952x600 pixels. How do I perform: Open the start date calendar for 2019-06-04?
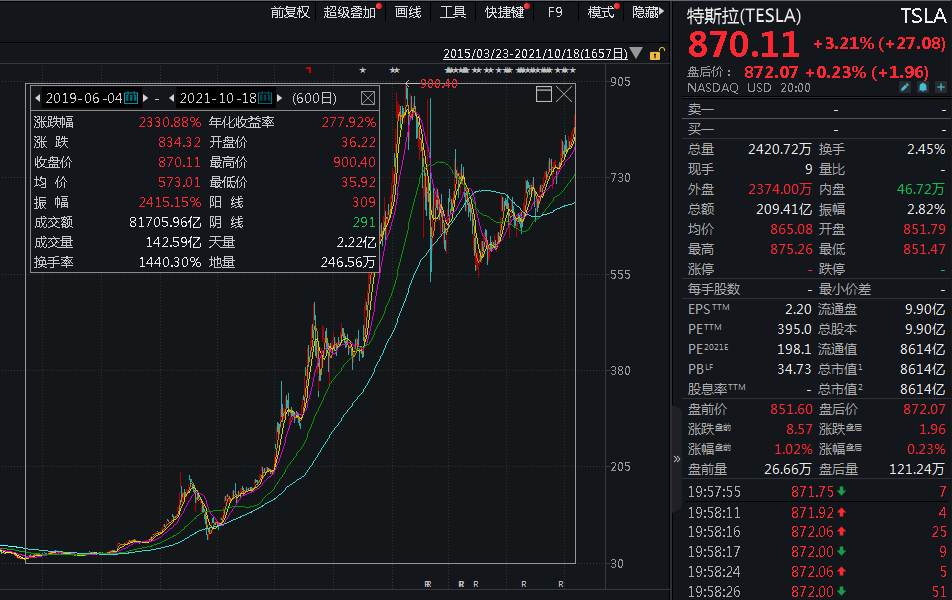pyautogui.click(x=131, y=98)
